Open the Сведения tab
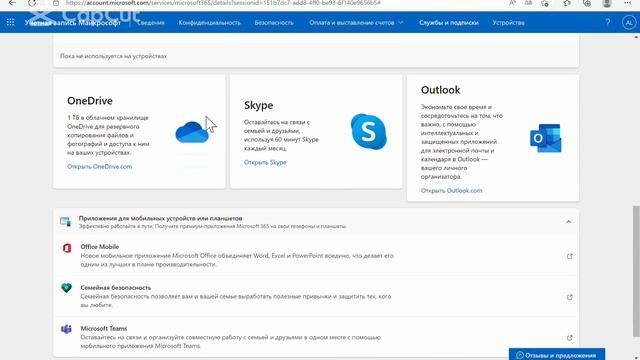The image size is (640, 360). (151, 22)
